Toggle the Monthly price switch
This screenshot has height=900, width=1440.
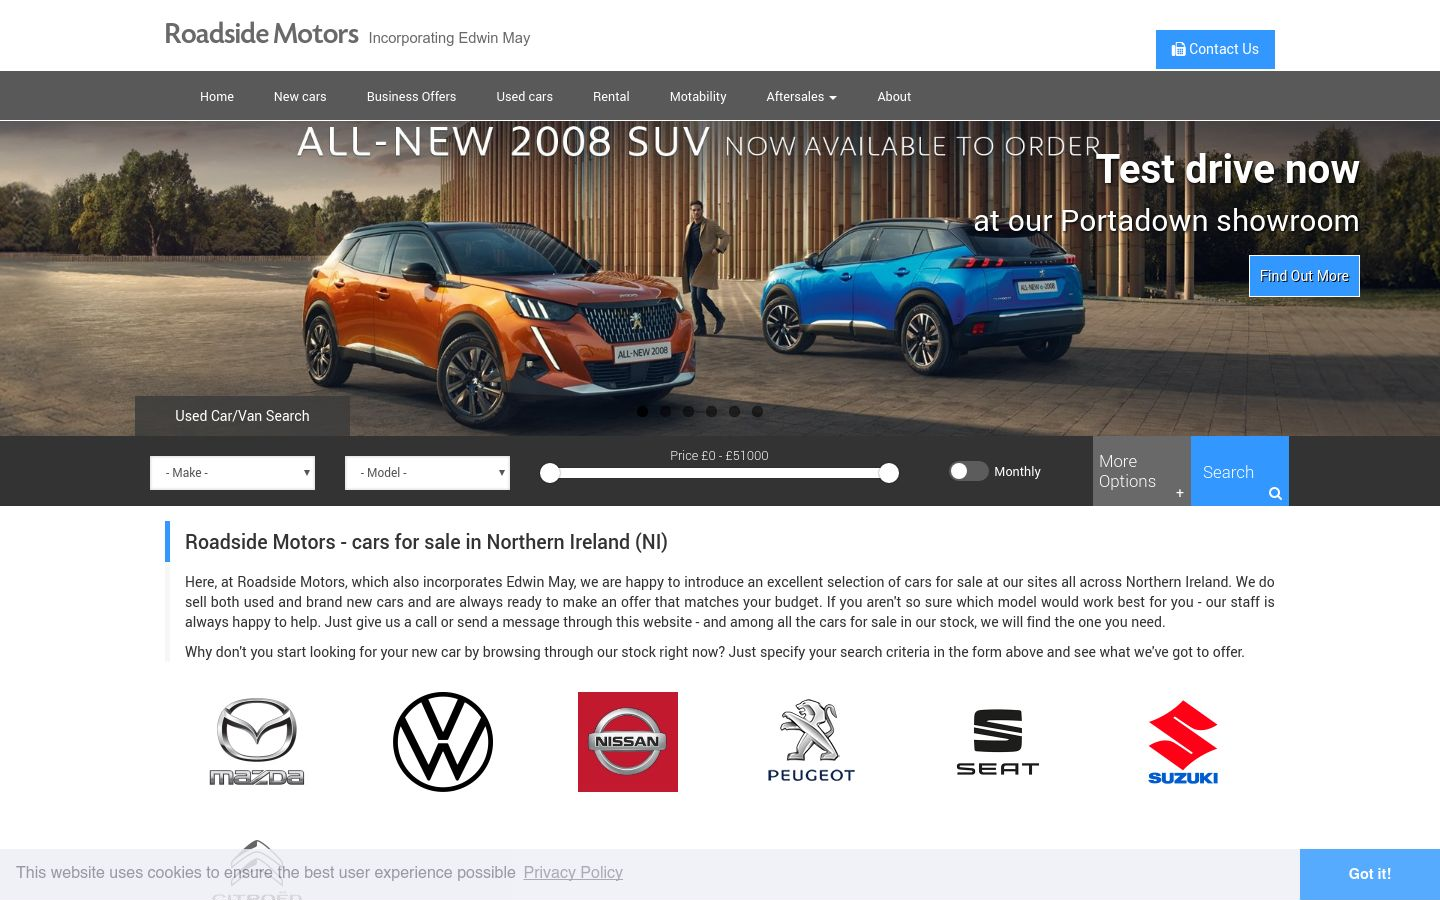pyautogui.click(x=968, y=471)
